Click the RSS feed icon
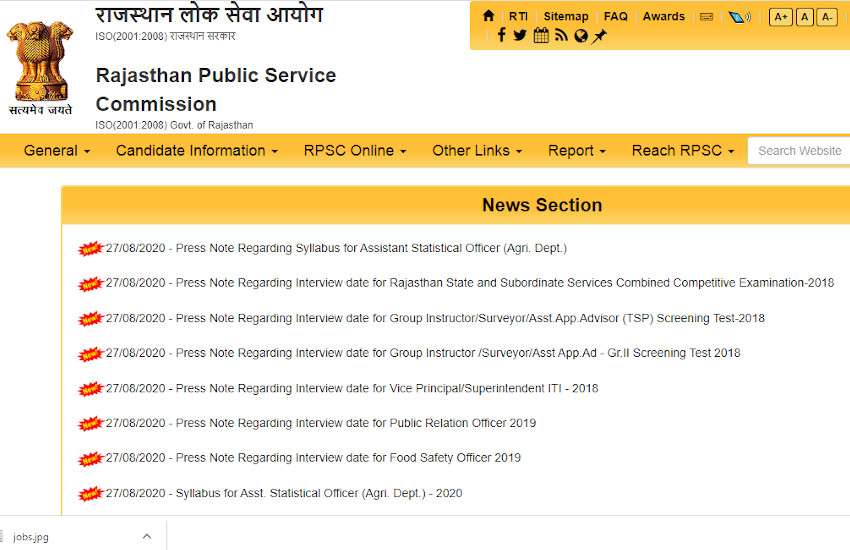 point(561,36)
